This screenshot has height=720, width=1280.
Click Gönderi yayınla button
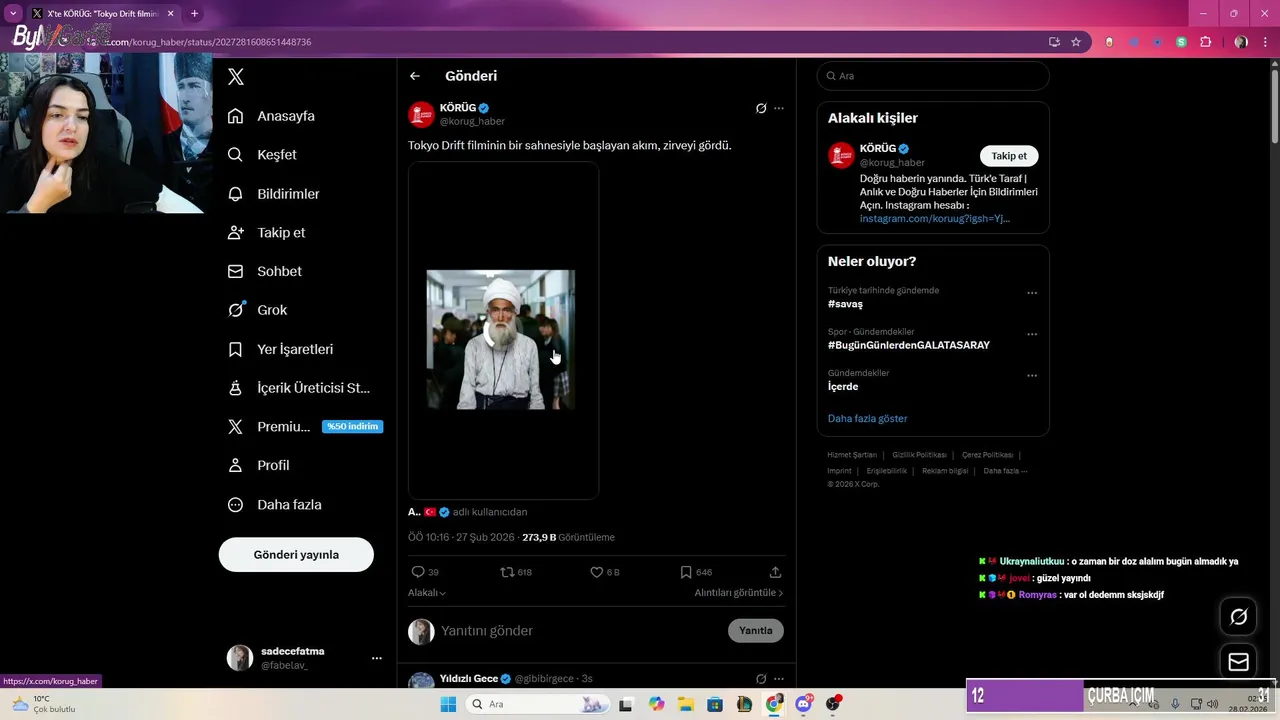tap(296, 555)
